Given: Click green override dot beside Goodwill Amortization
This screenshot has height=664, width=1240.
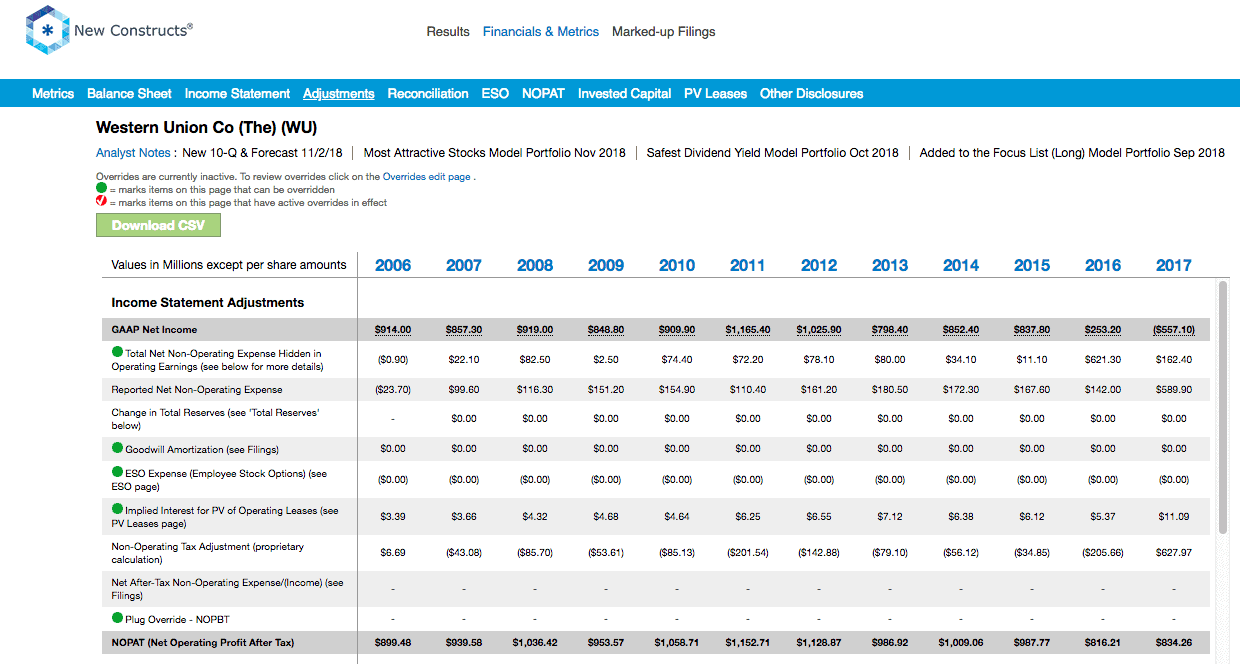Looking at the screenshot, I should point(117,449).
